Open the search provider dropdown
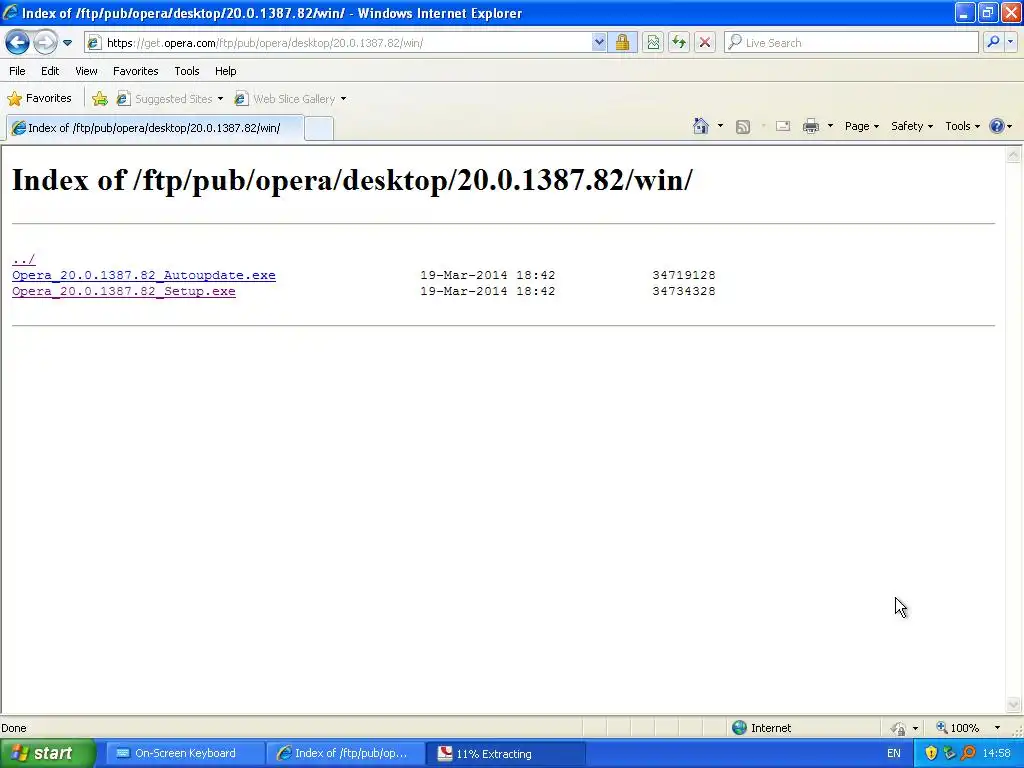The height and width of the screenshot is (768, 1024). pyautogui.click(x=1010, y=43)
